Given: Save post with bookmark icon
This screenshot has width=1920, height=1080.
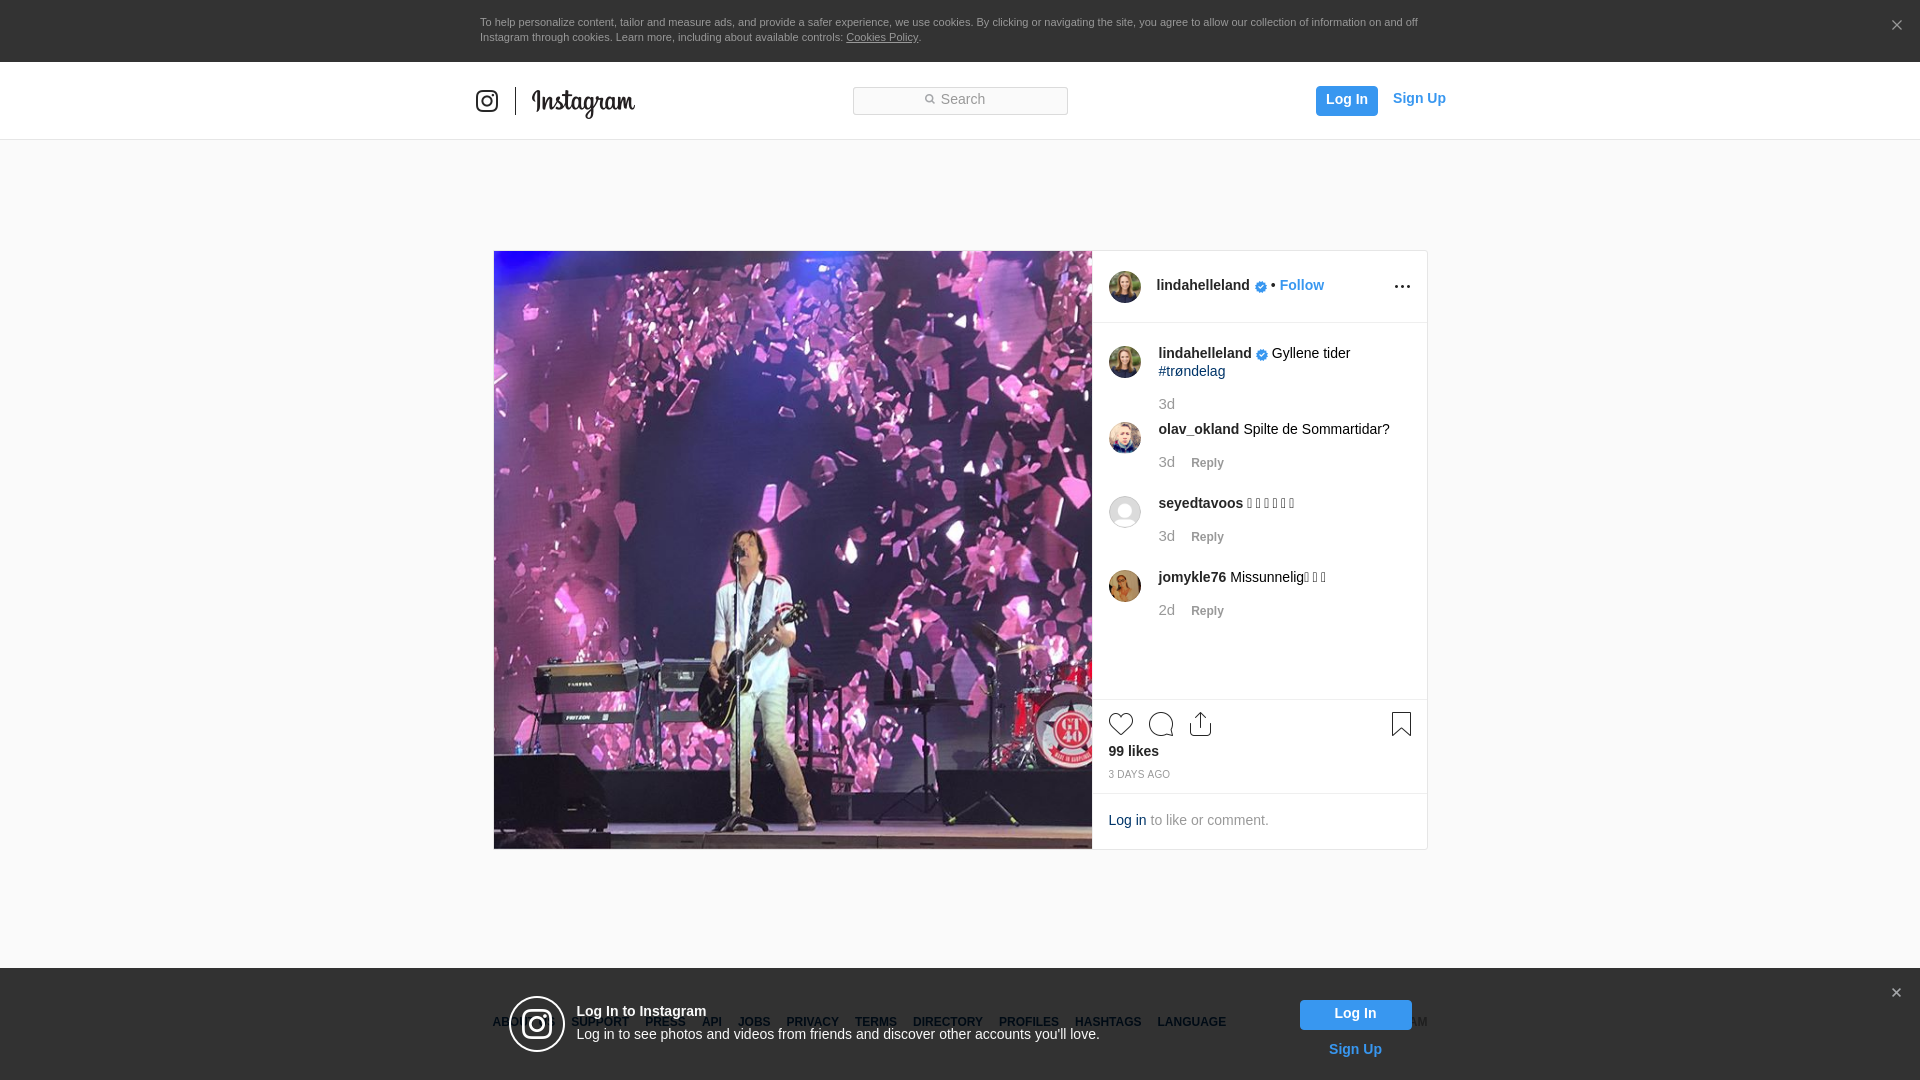Looking at the screenshot, I should pos(1401,724).
